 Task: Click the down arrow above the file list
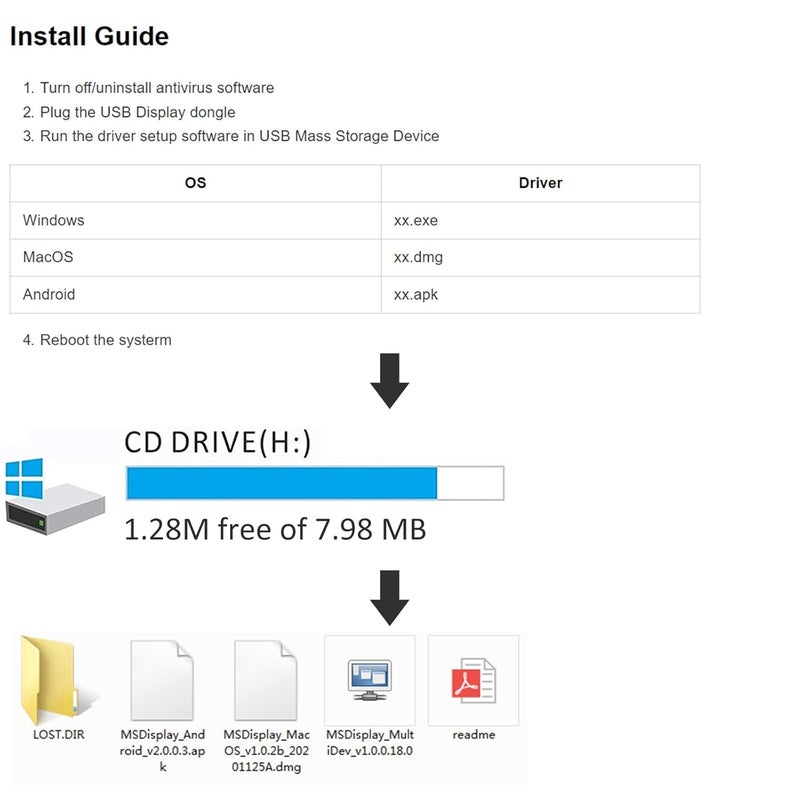coord(389,597)
